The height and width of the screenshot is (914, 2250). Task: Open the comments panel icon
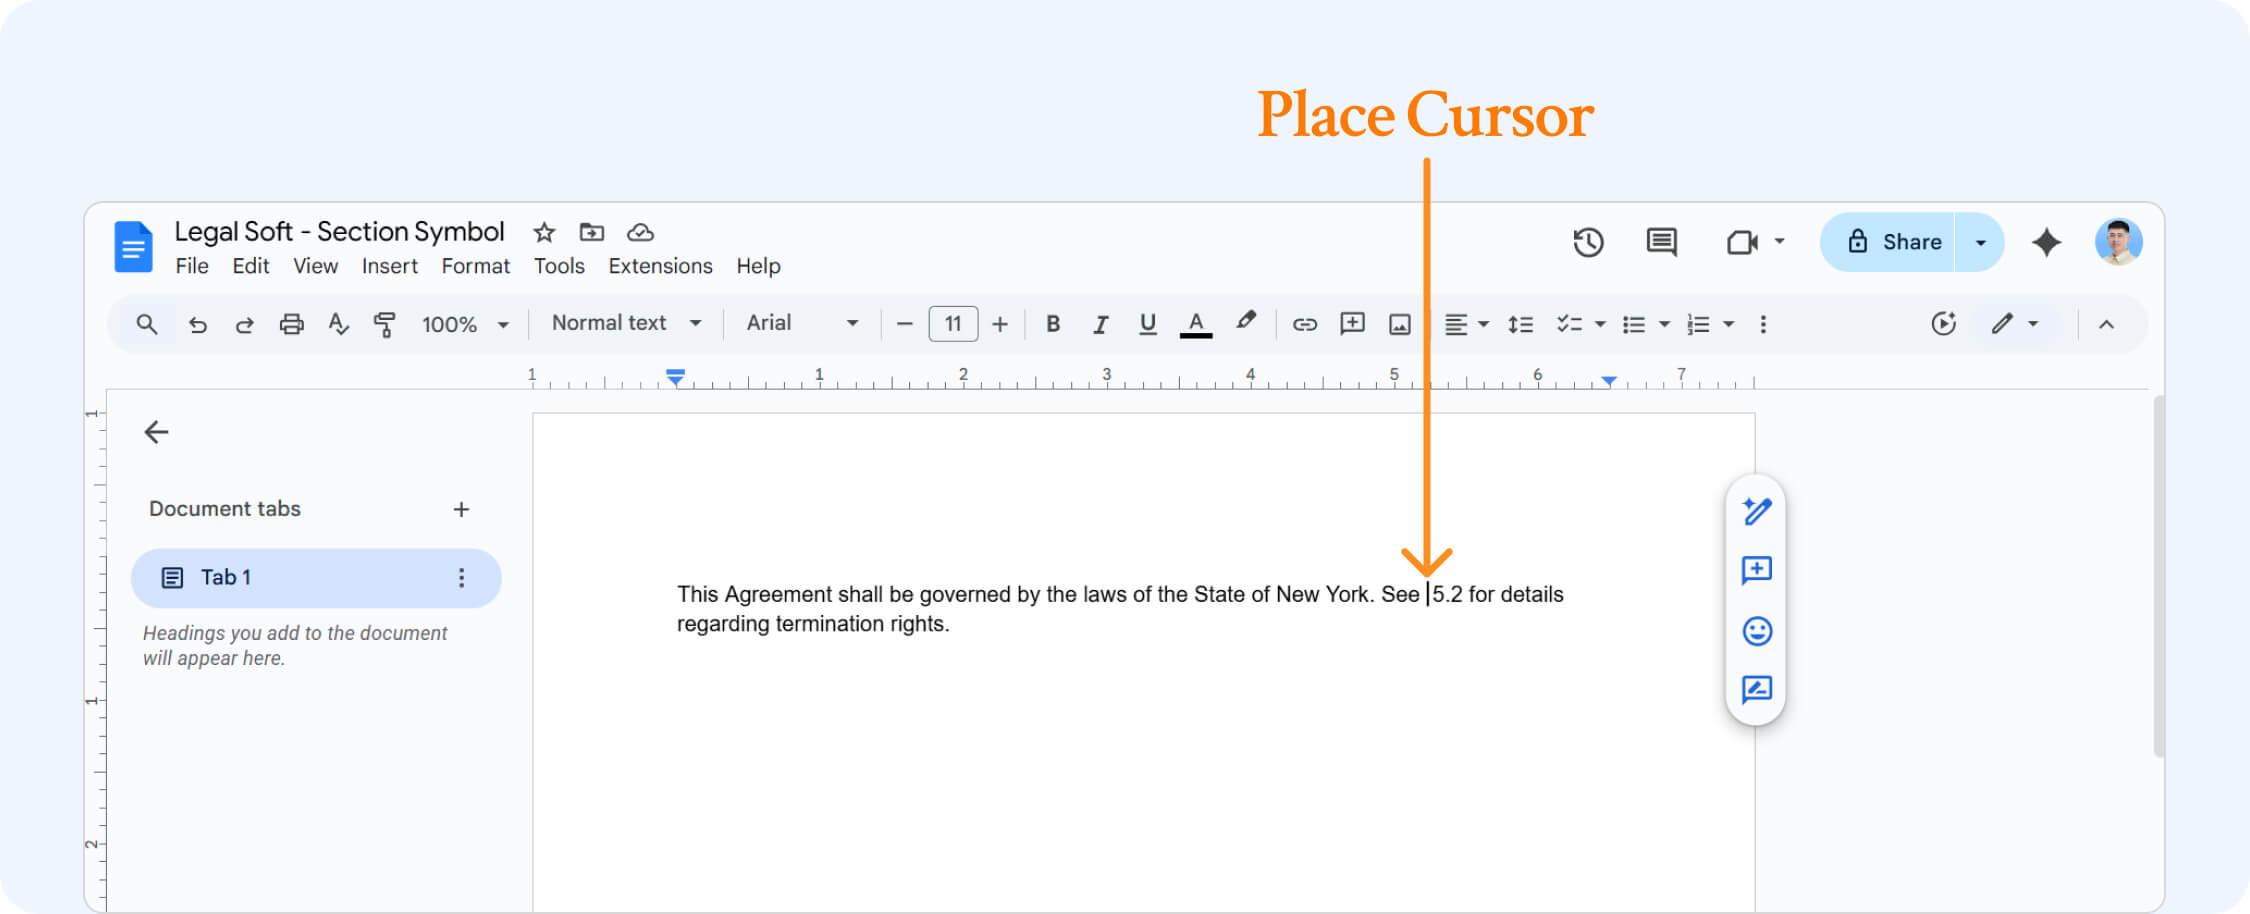tap(1661, 242)
